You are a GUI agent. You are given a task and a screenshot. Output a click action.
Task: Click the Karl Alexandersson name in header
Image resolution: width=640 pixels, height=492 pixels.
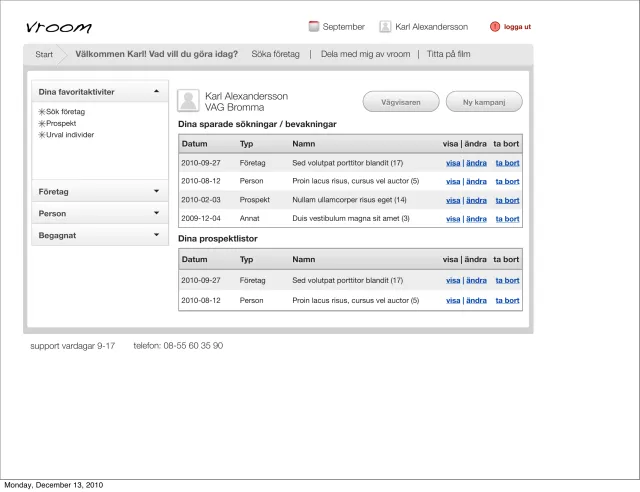coord(431,27)
